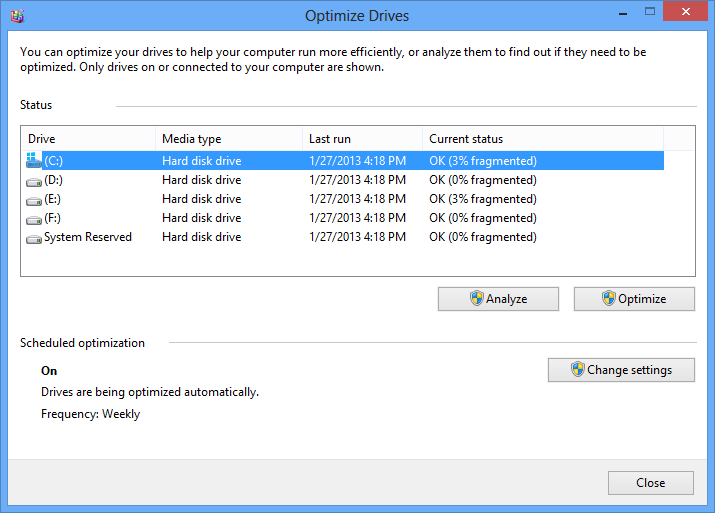
Task: Click the shield icon on Analyze button
Action: pyautogui.click(x=477, y=298)
